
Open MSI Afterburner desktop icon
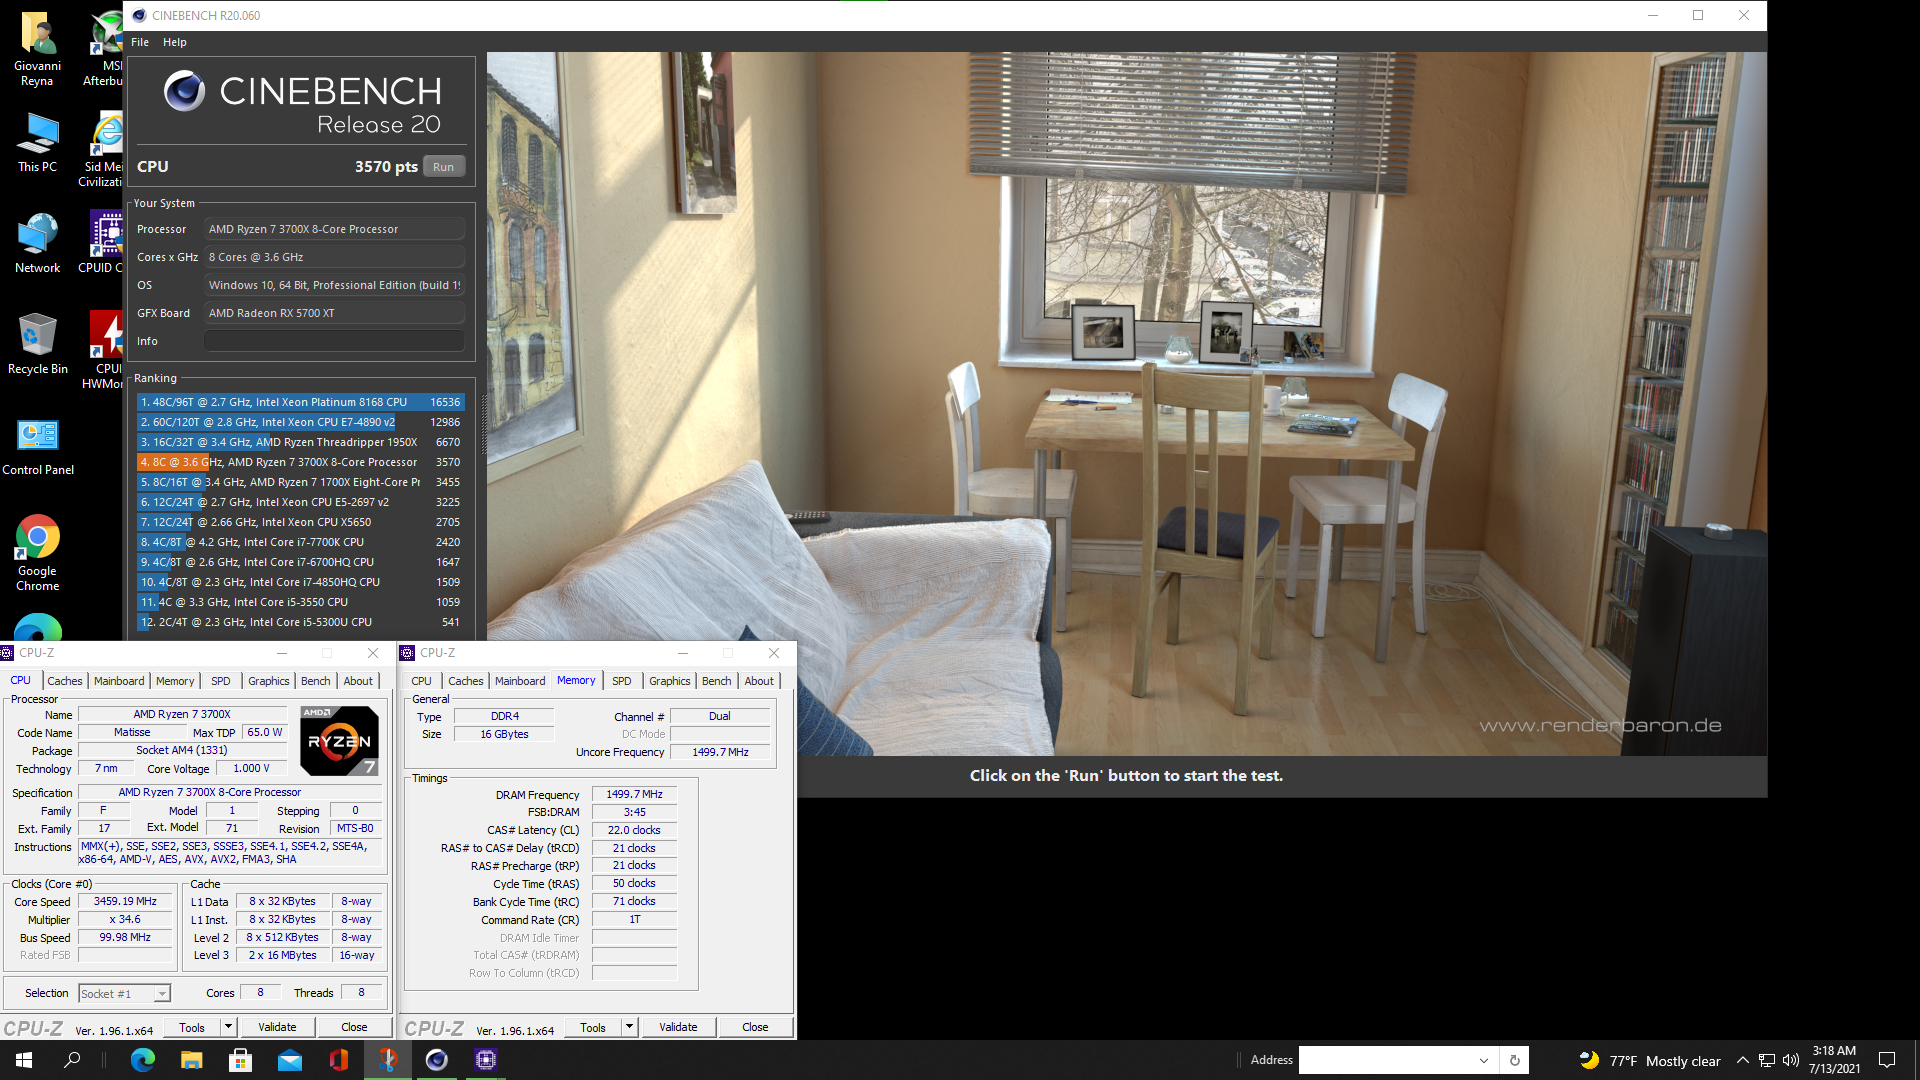tap(103, 49)
